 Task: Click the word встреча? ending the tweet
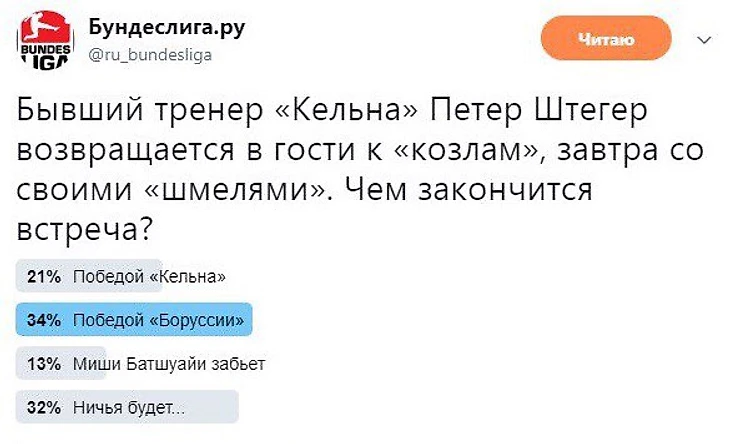pyautogui.click(x=85, y=229)
